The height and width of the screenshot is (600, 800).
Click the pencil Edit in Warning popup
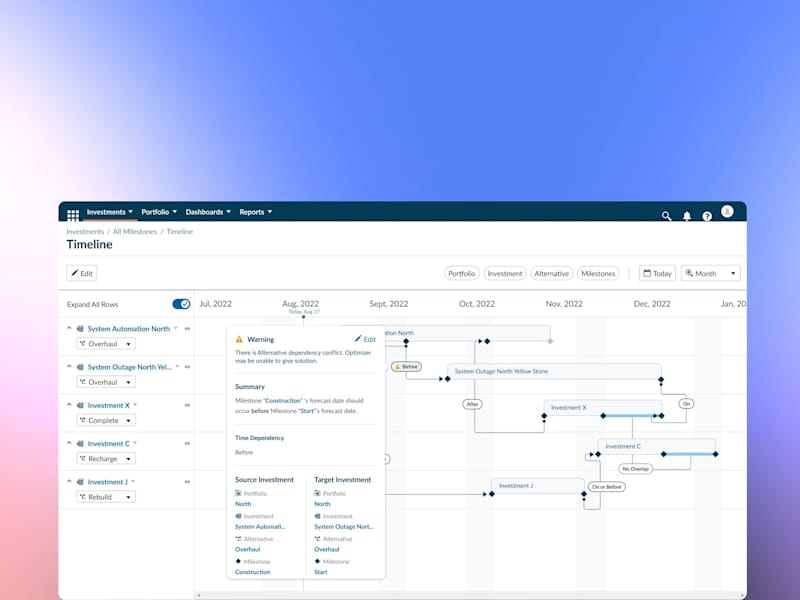tap(365, 339)
